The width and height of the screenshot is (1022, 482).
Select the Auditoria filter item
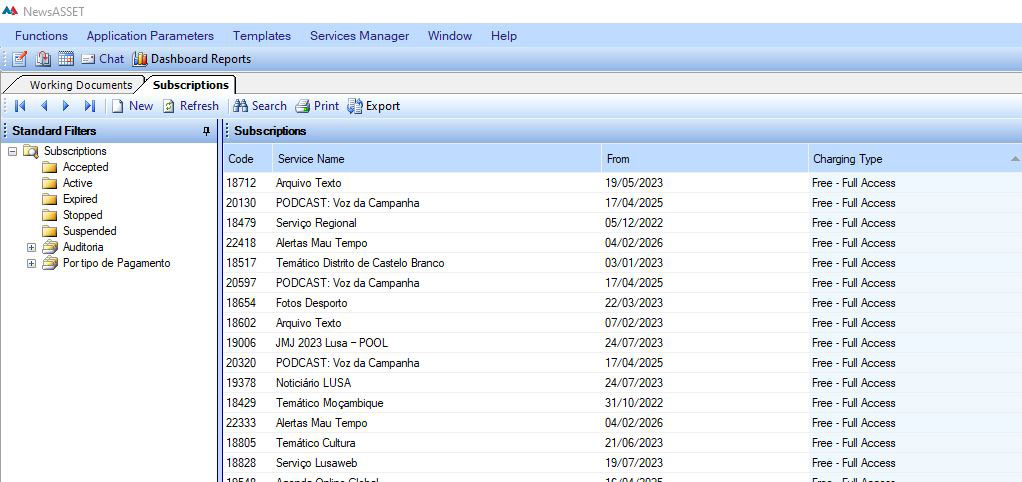pos(83,248)
